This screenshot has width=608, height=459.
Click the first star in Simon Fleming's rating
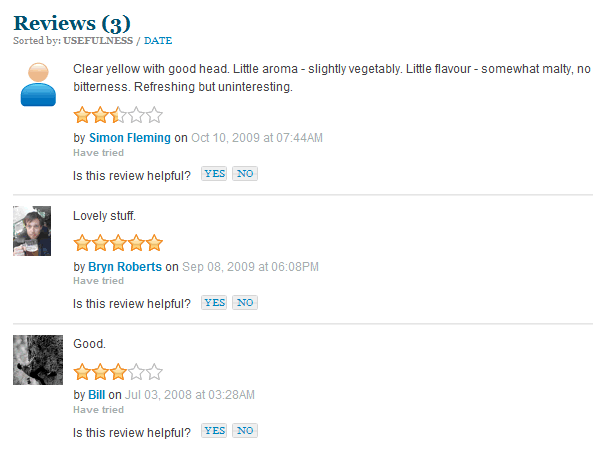(x=82, y=114)
